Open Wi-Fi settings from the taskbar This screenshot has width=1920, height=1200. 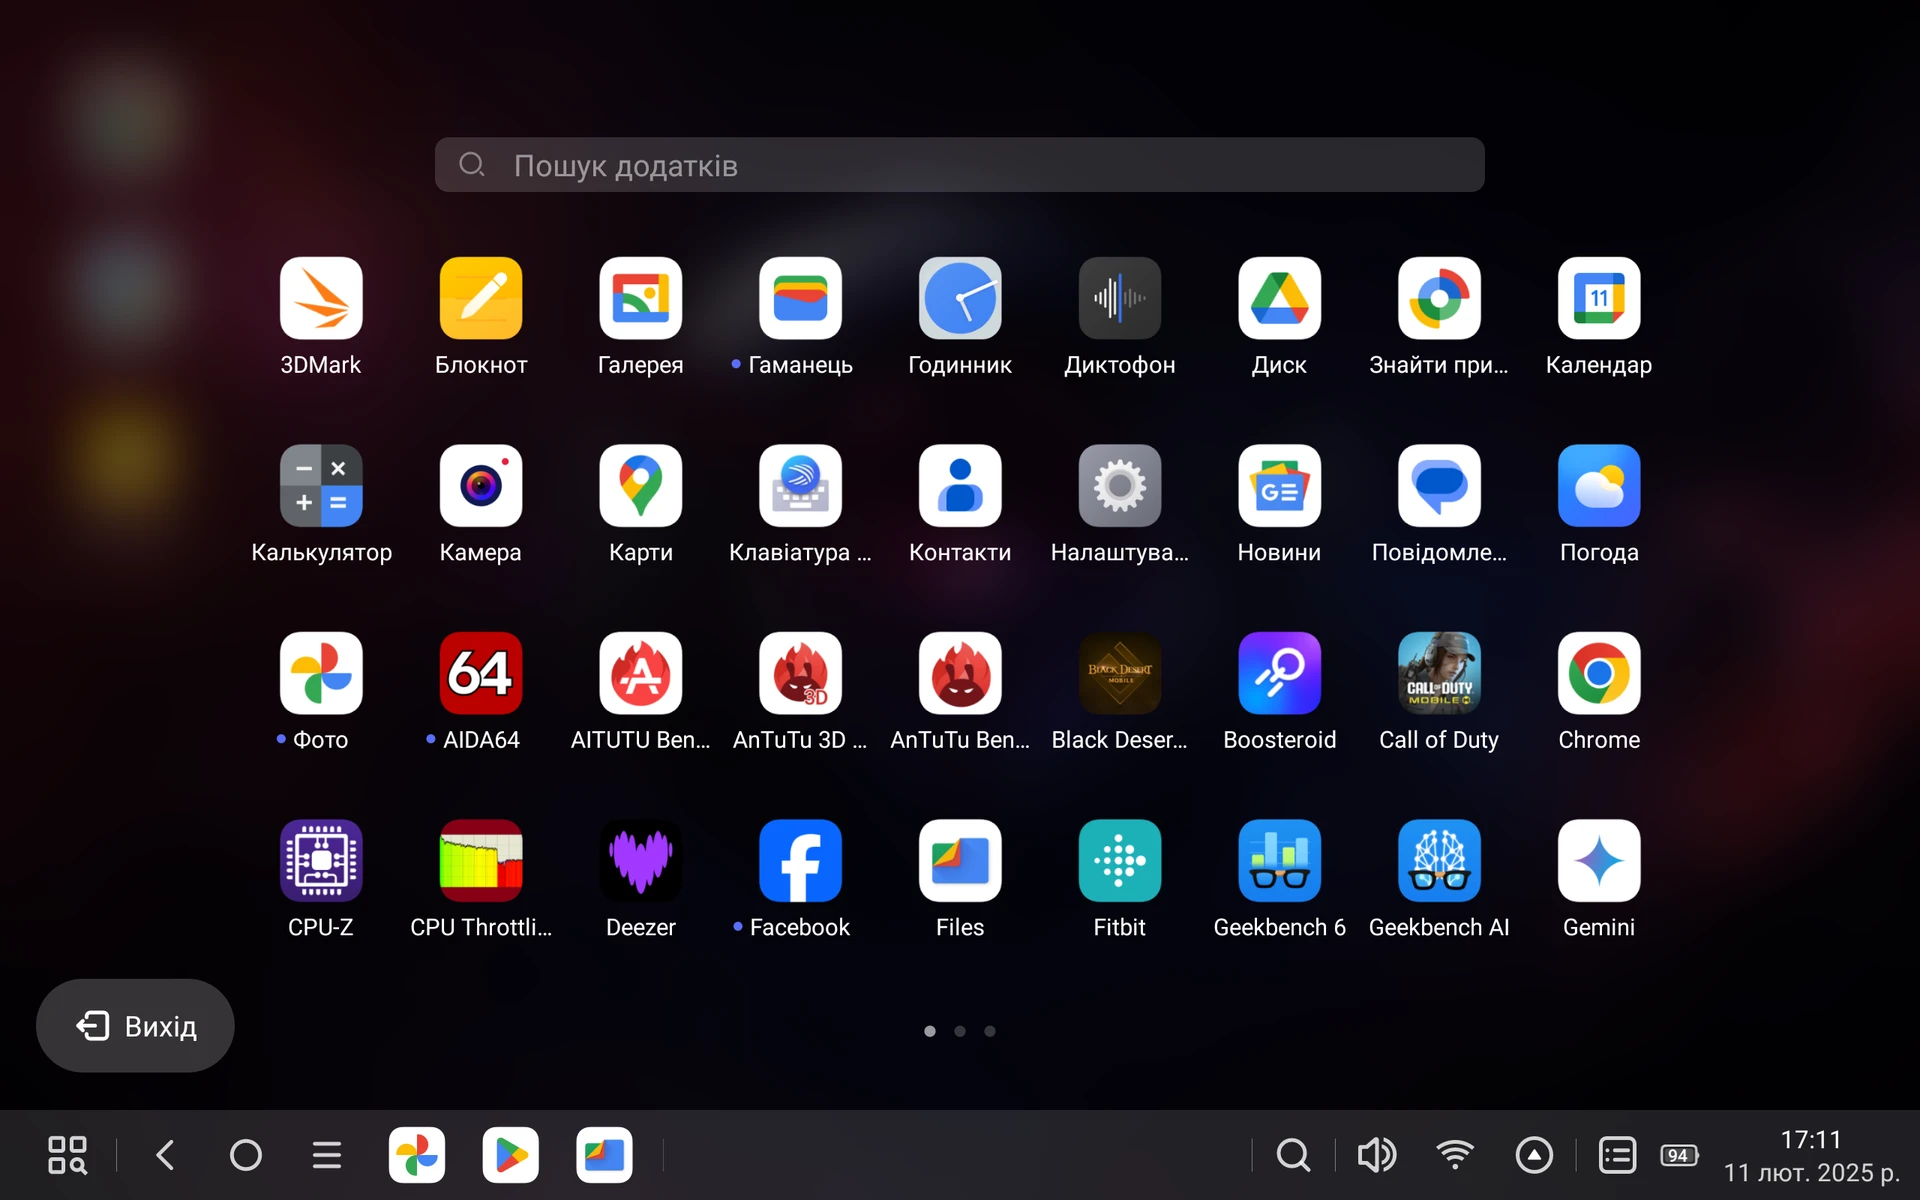[1455, 1155]
